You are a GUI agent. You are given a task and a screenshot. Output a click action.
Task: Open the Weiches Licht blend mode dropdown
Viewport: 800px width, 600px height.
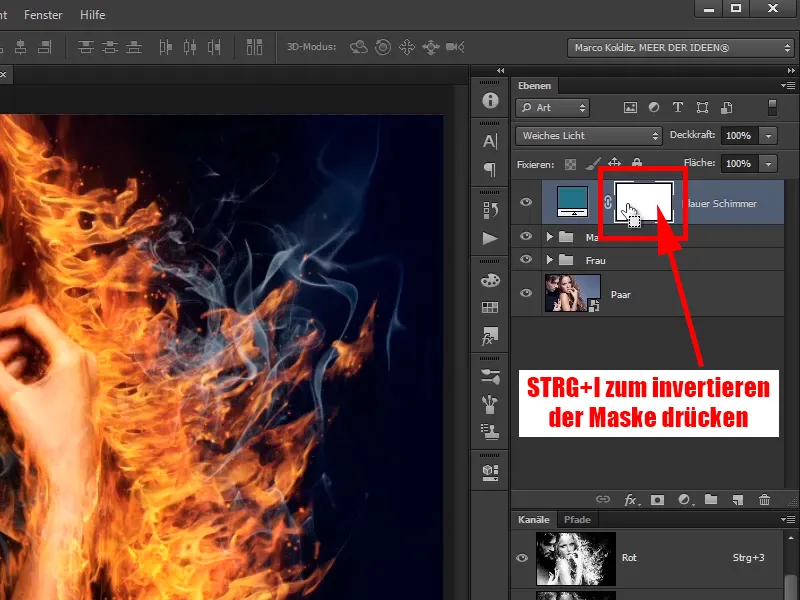589,136
